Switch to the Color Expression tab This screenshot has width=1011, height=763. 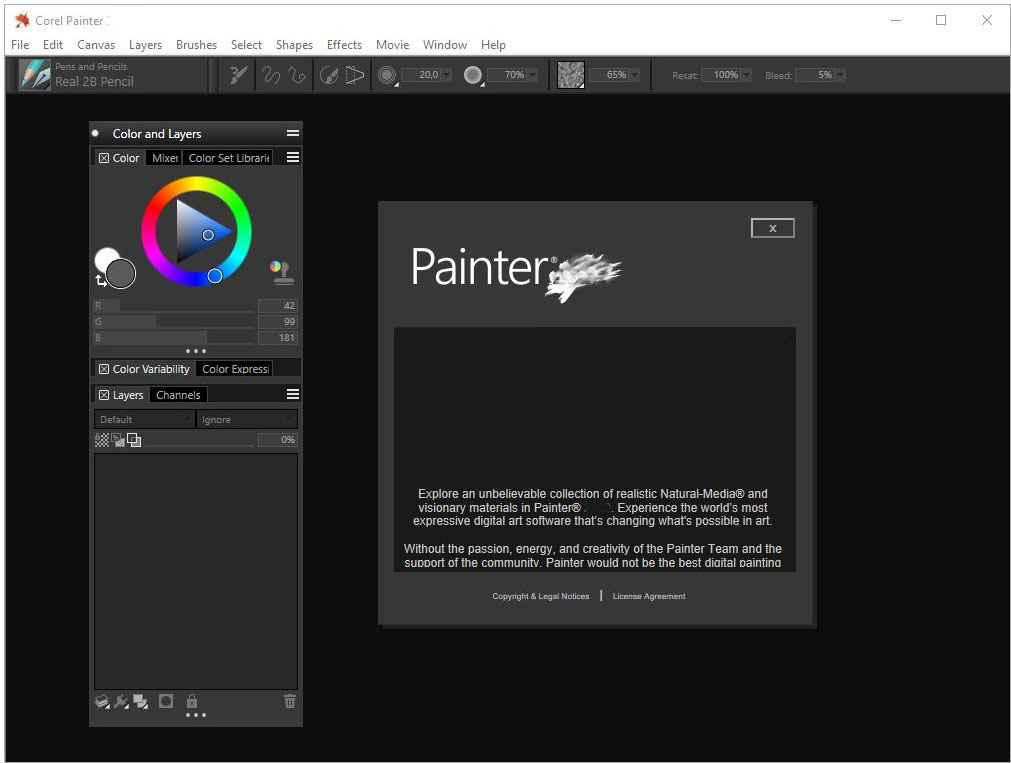click(235, 369)
